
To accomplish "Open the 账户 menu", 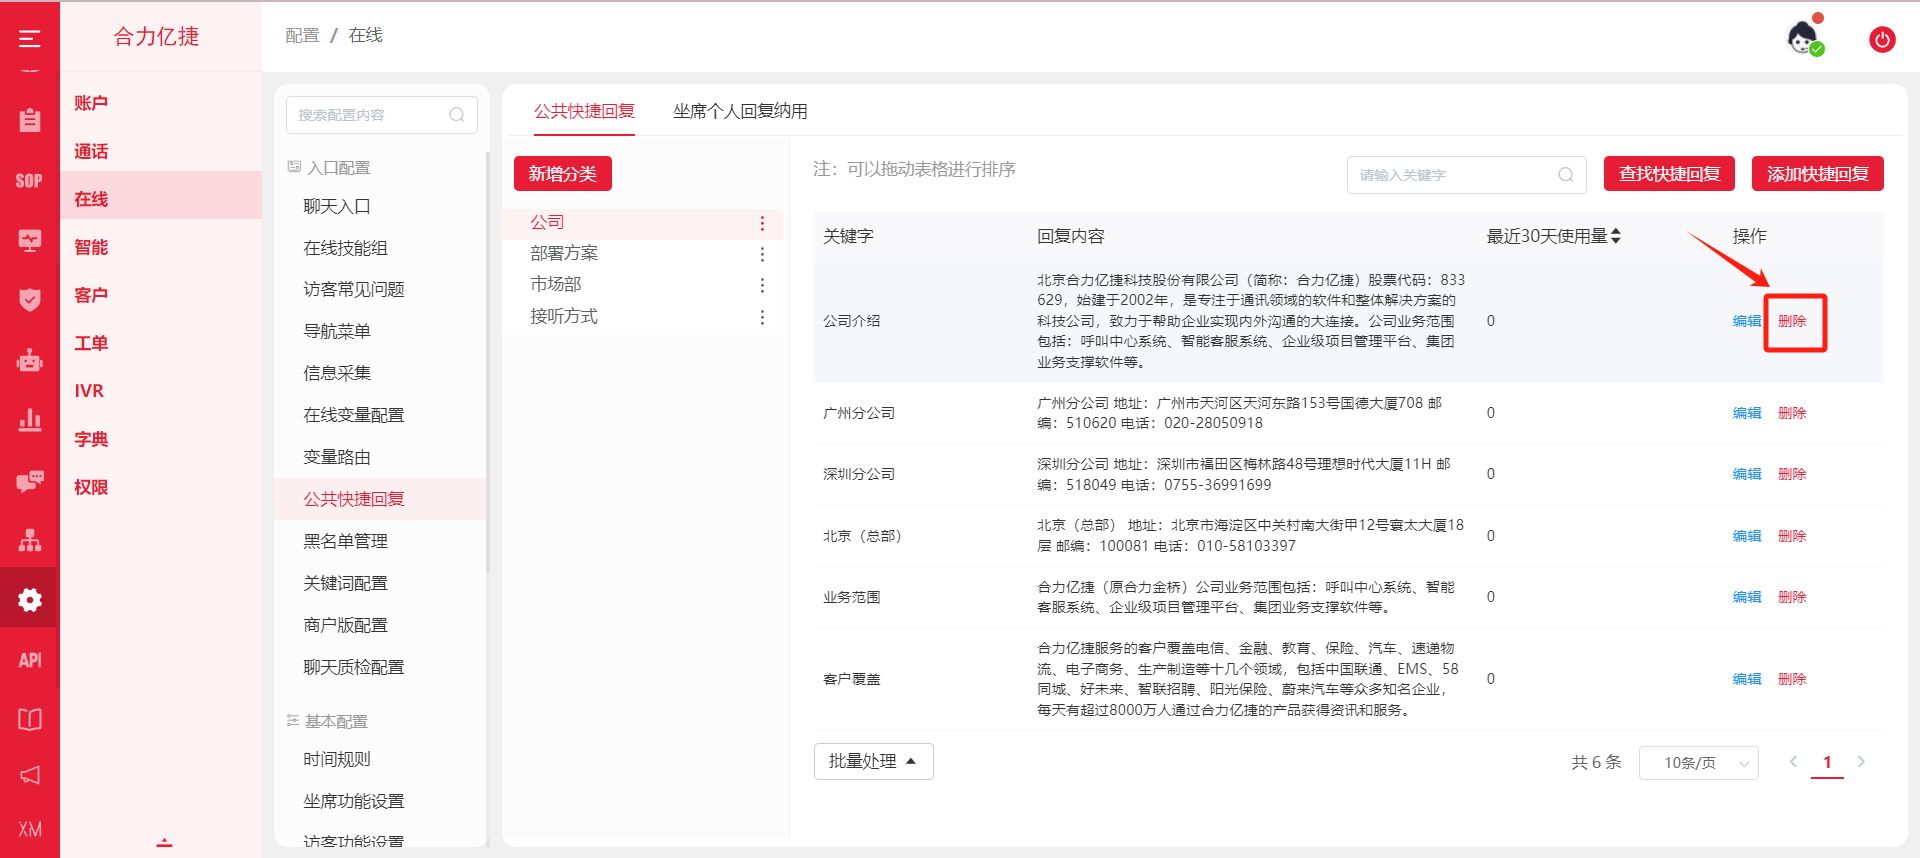I will point(91,103).
